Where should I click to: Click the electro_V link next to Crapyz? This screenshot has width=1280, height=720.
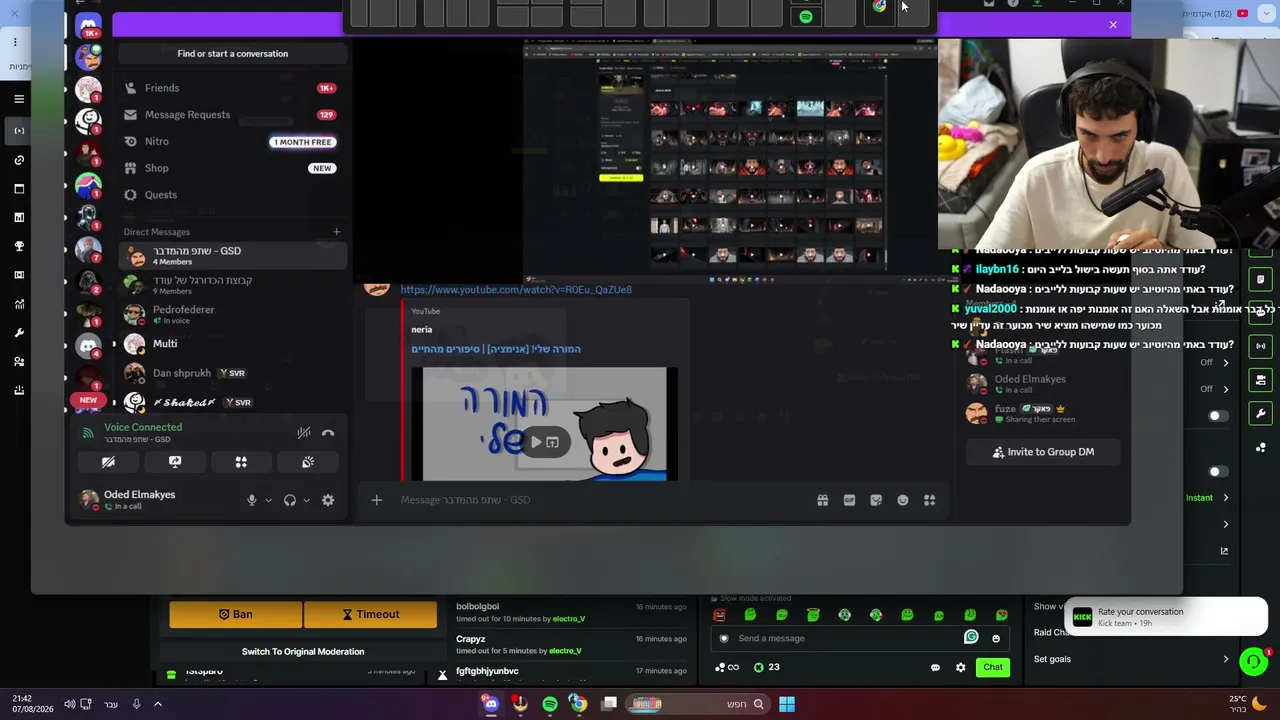coord(565,651)
